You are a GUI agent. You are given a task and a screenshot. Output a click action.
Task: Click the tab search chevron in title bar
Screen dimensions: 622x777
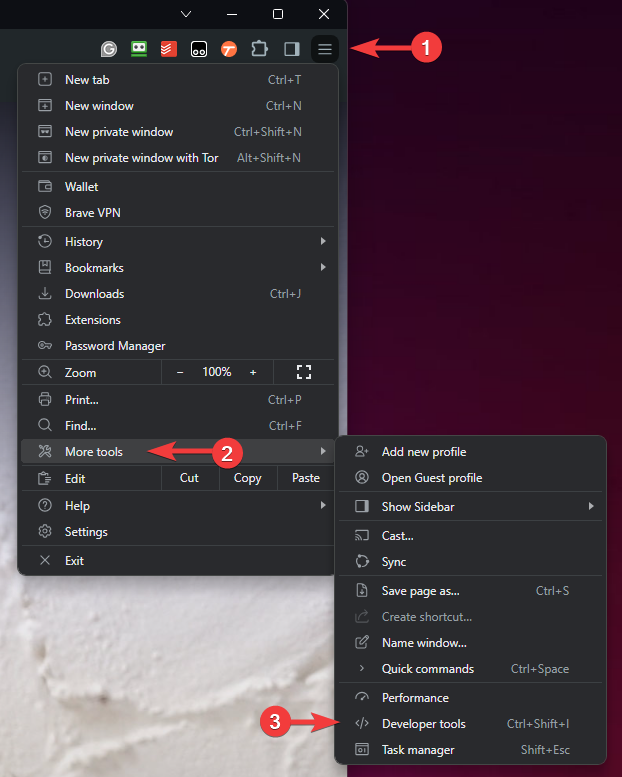tap(186, 14)
